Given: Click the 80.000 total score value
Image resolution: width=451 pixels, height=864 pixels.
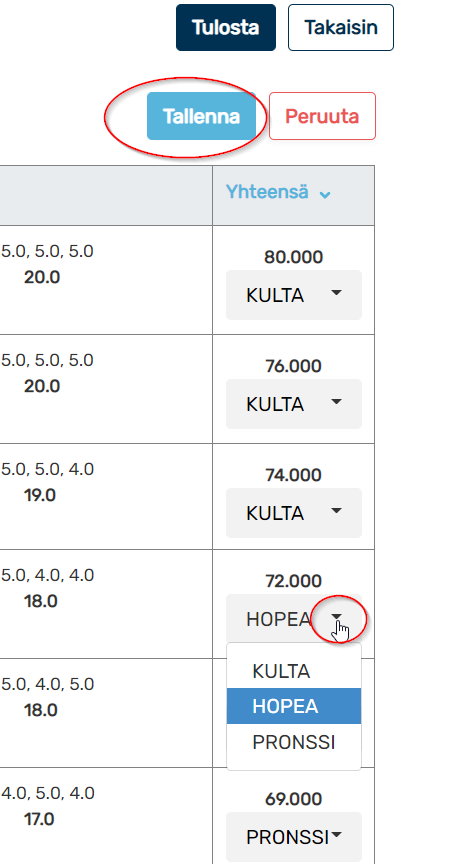Looking at the screenshot, I should (293, 257).
